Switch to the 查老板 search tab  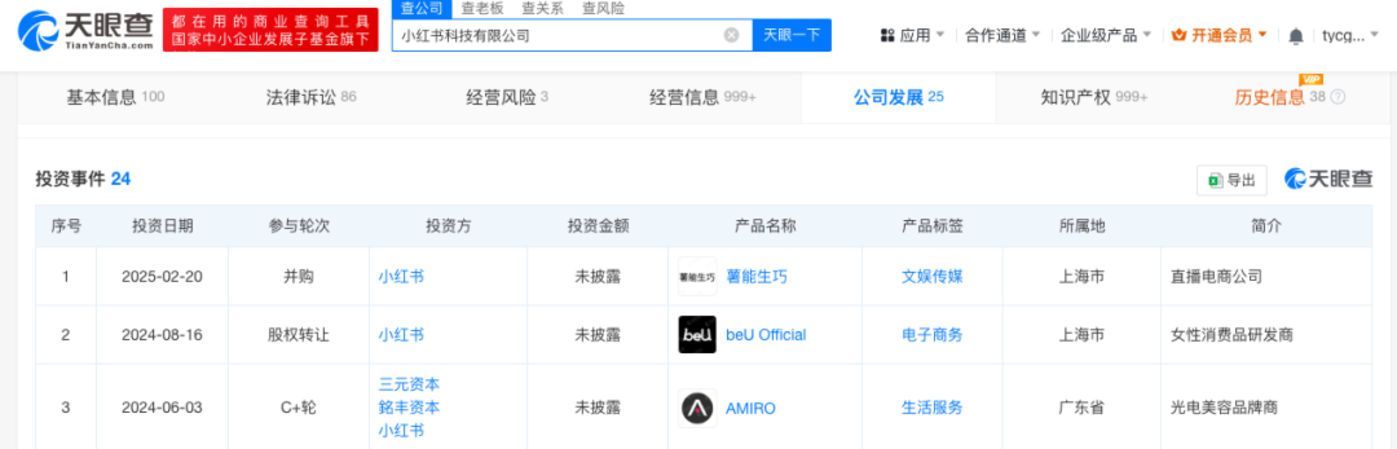tap(482, 8)
